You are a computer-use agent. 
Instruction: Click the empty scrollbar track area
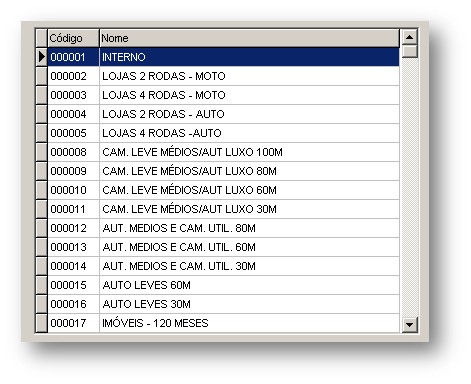click(x=409, y=187)
